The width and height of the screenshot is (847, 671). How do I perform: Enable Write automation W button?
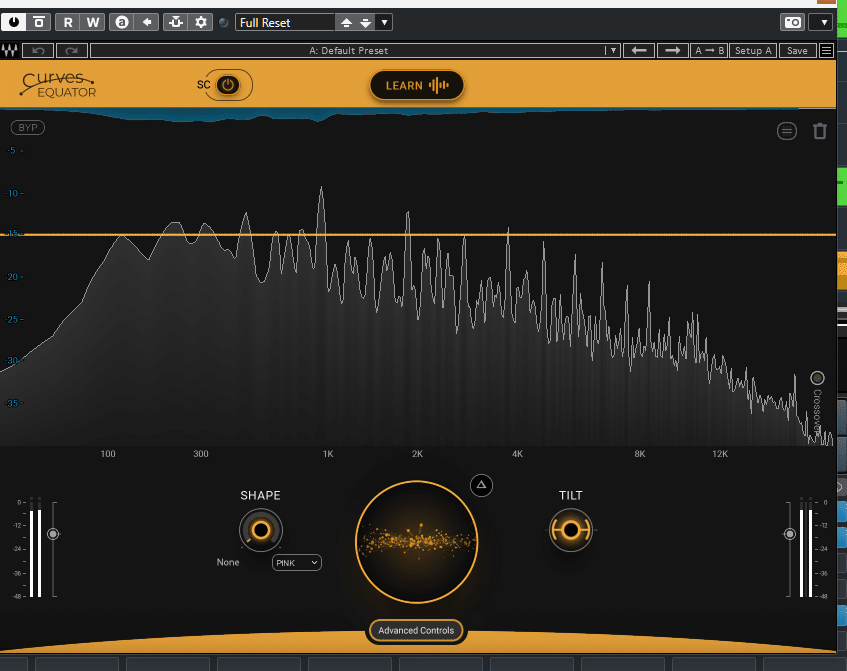[93, 22]
